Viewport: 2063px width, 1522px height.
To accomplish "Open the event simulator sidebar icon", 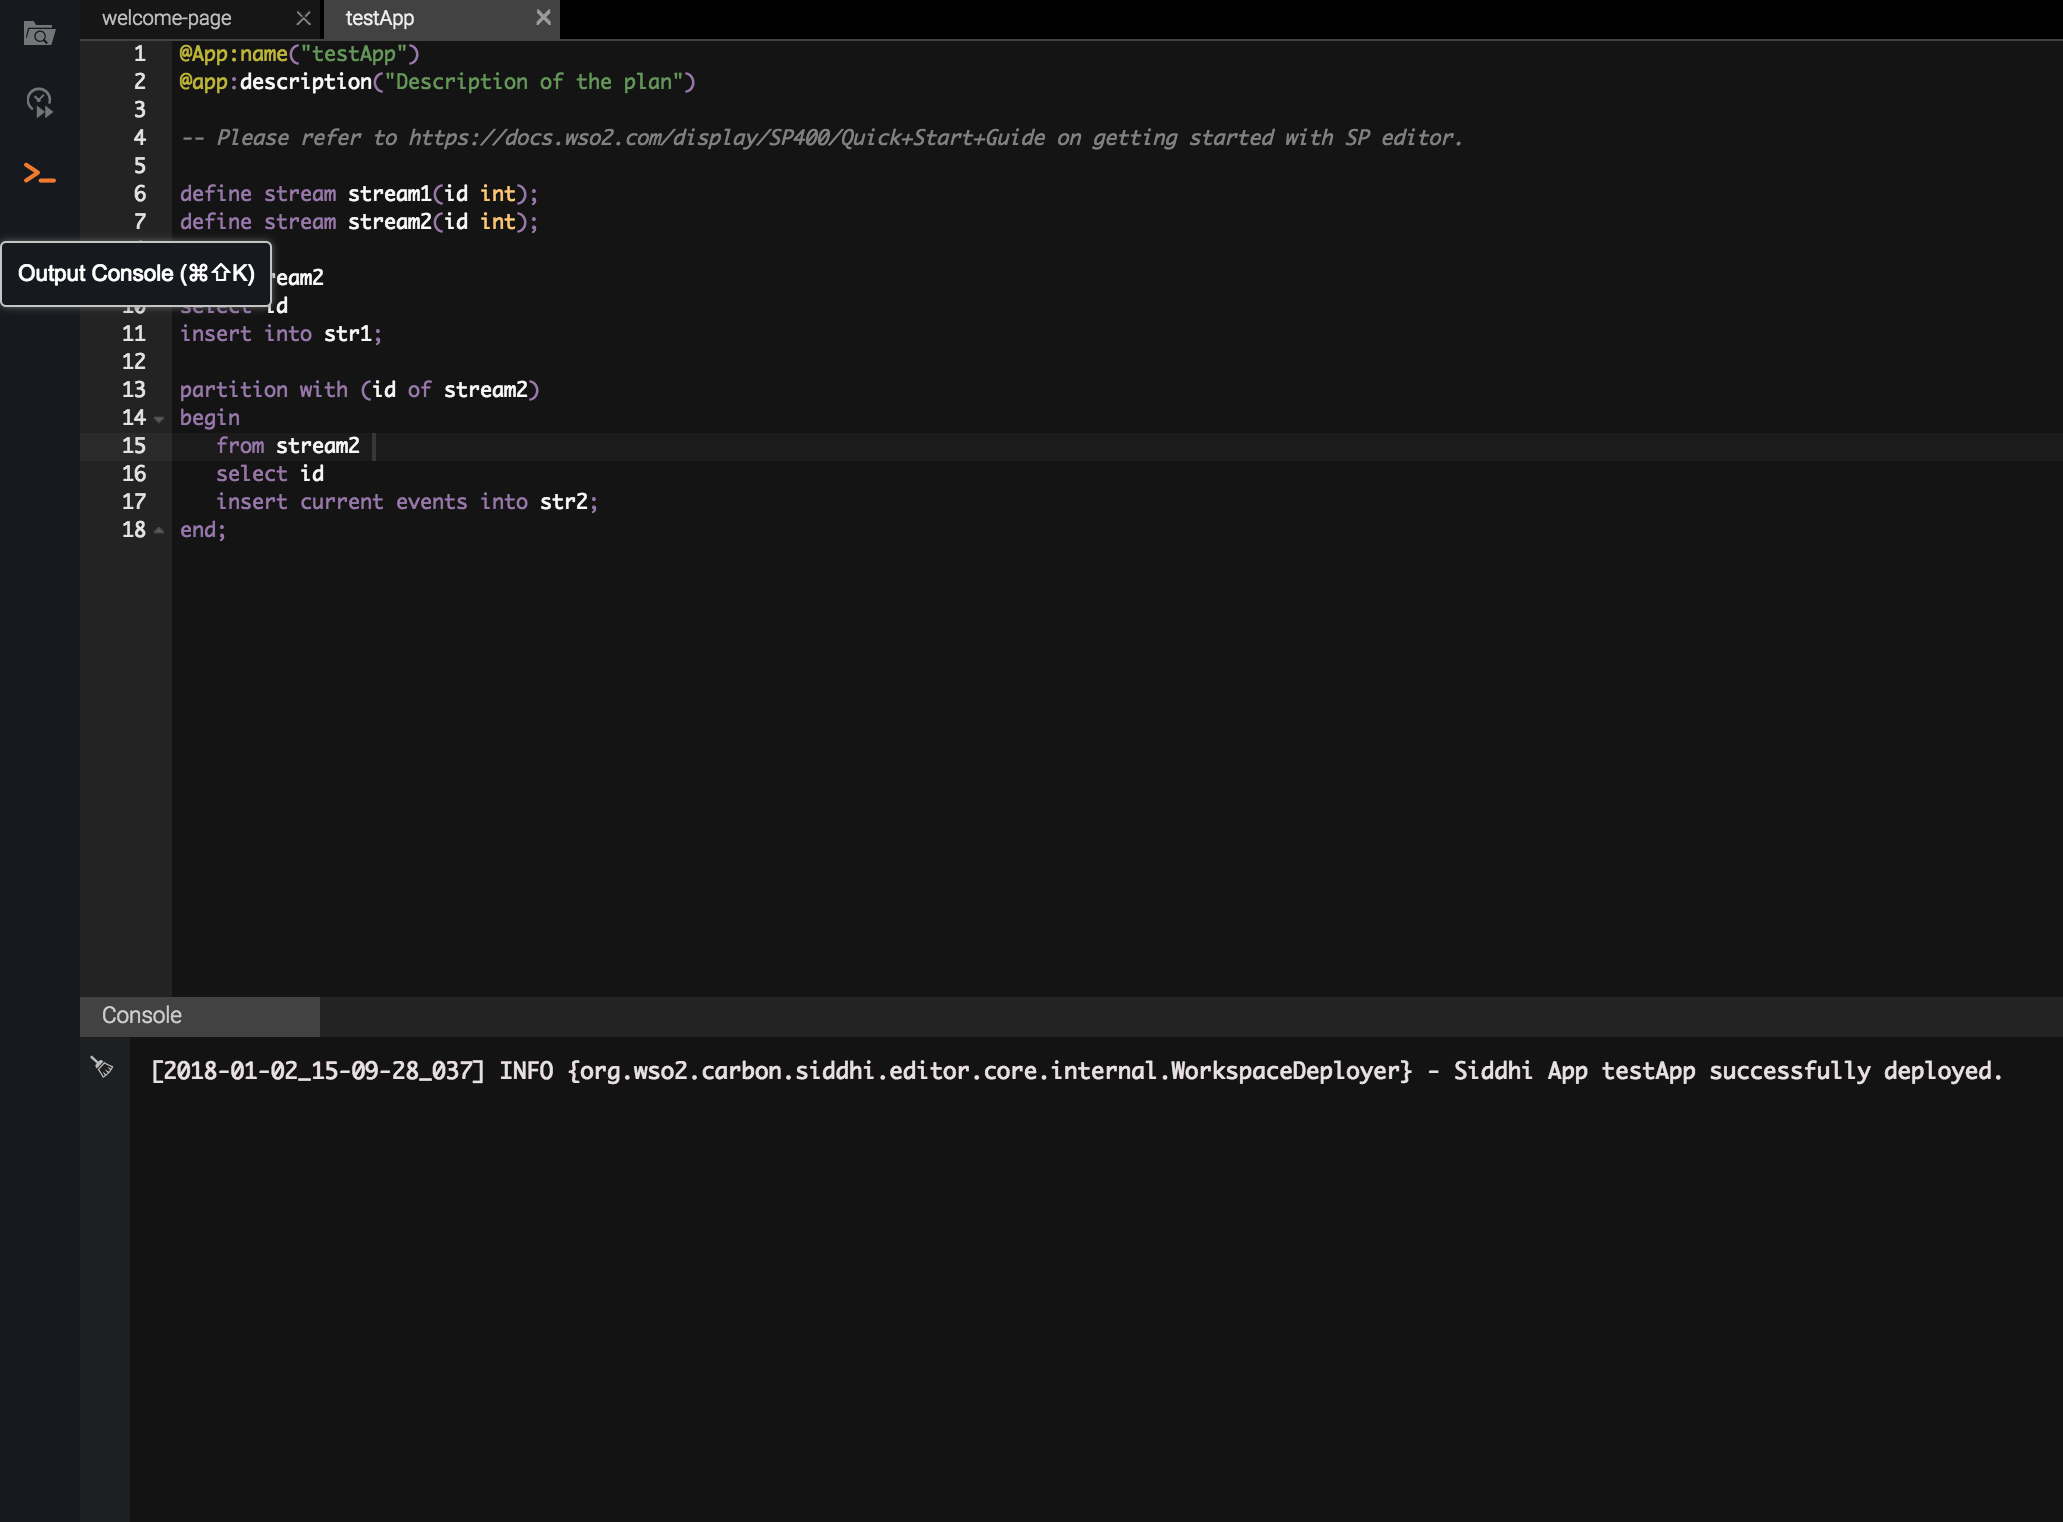I will point(39,103).
